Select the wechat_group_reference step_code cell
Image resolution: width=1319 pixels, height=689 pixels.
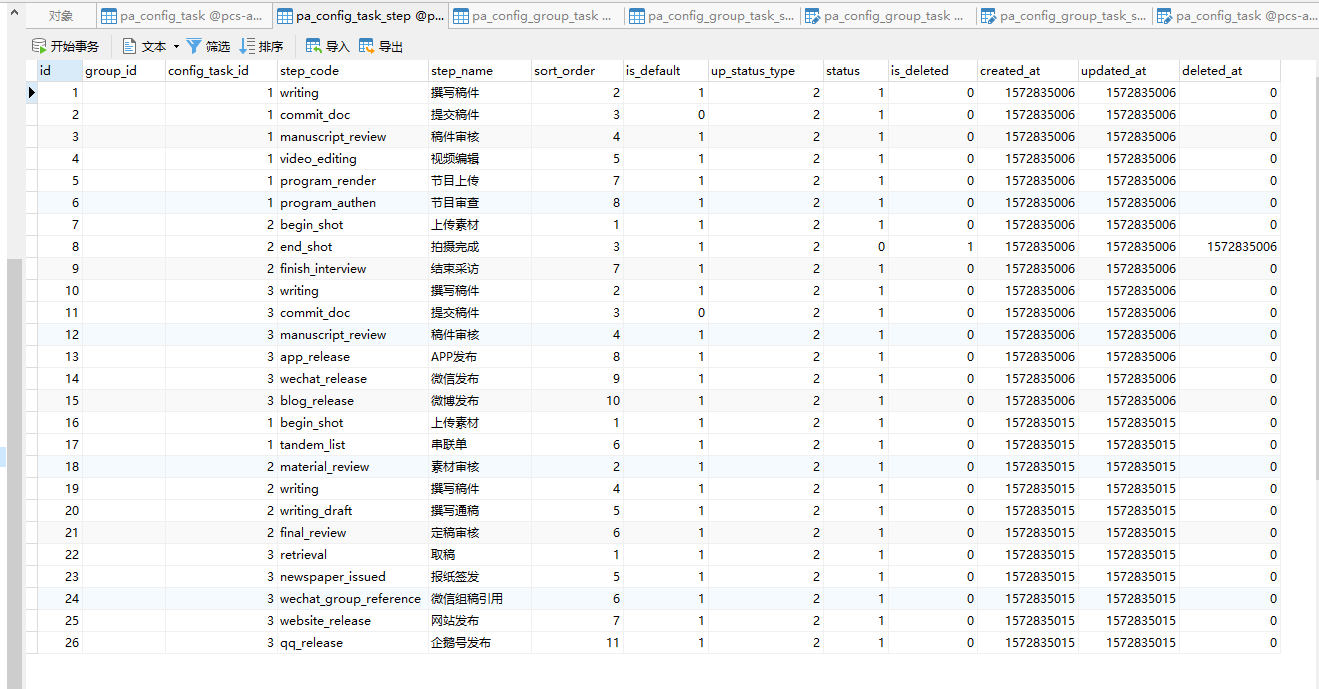pos(350,599)
